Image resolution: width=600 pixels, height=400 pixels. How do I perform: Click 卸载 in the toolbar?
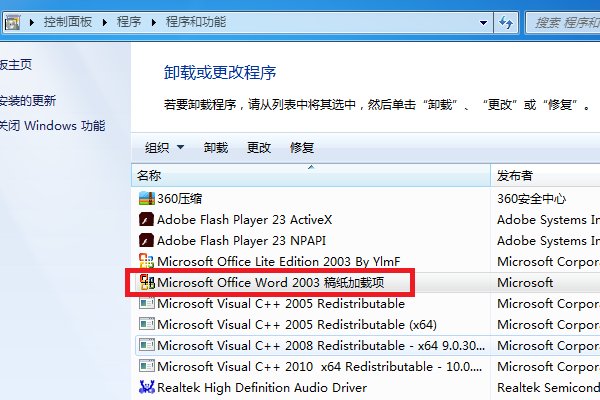[216, 147]
